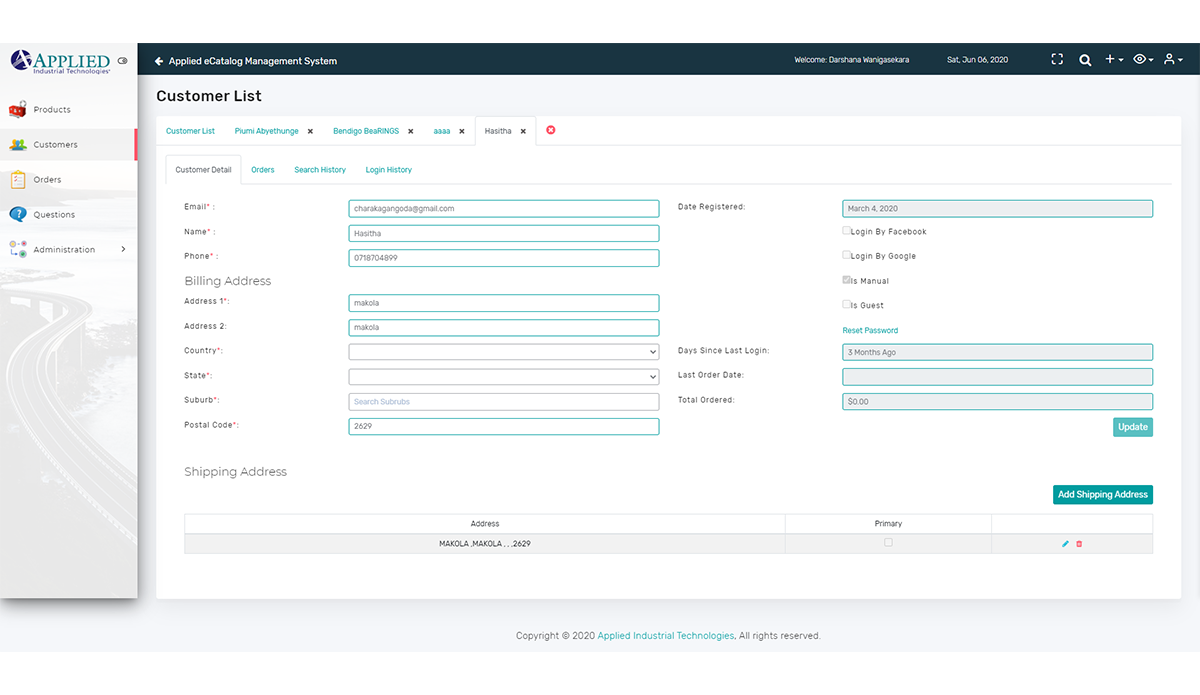The height and width of the screenshot is (695, 1200).
Task: Click the Reset Password link
Action: (x=870, y=331)
